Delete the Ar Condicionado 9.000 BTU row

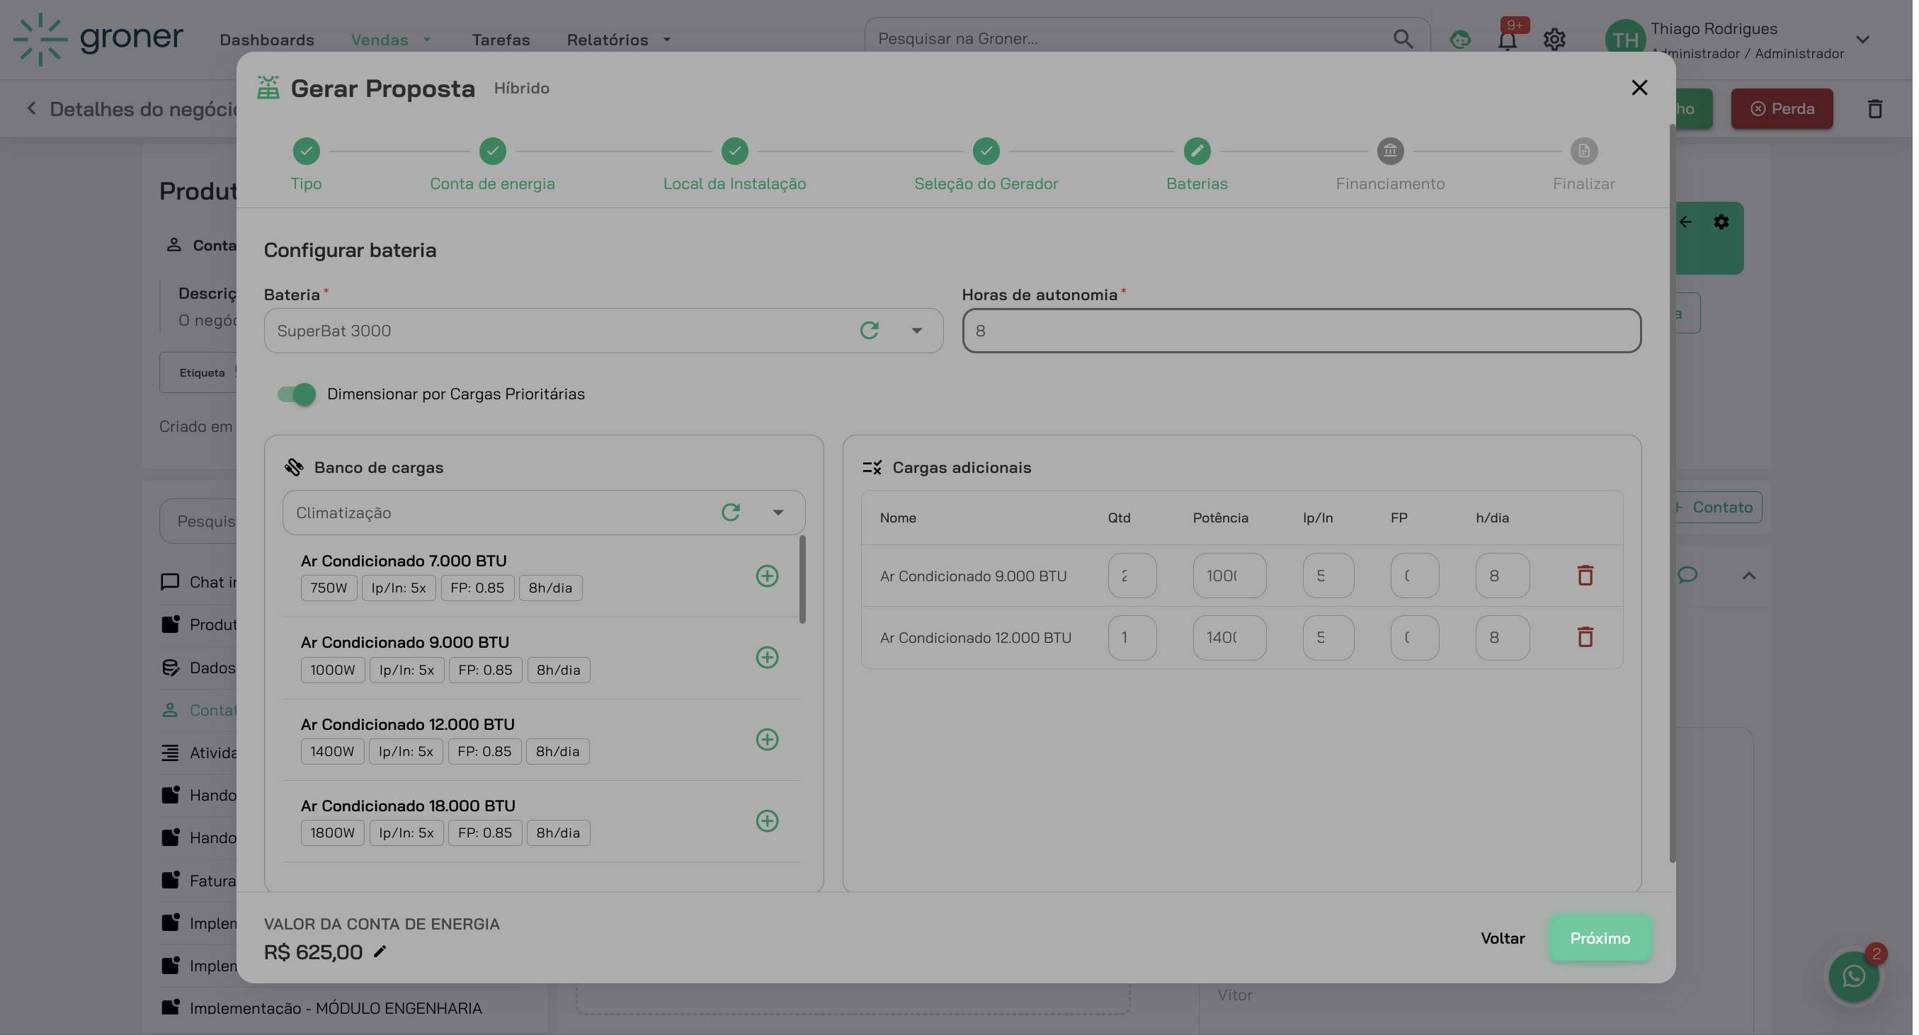click(x=1585, y=575)
